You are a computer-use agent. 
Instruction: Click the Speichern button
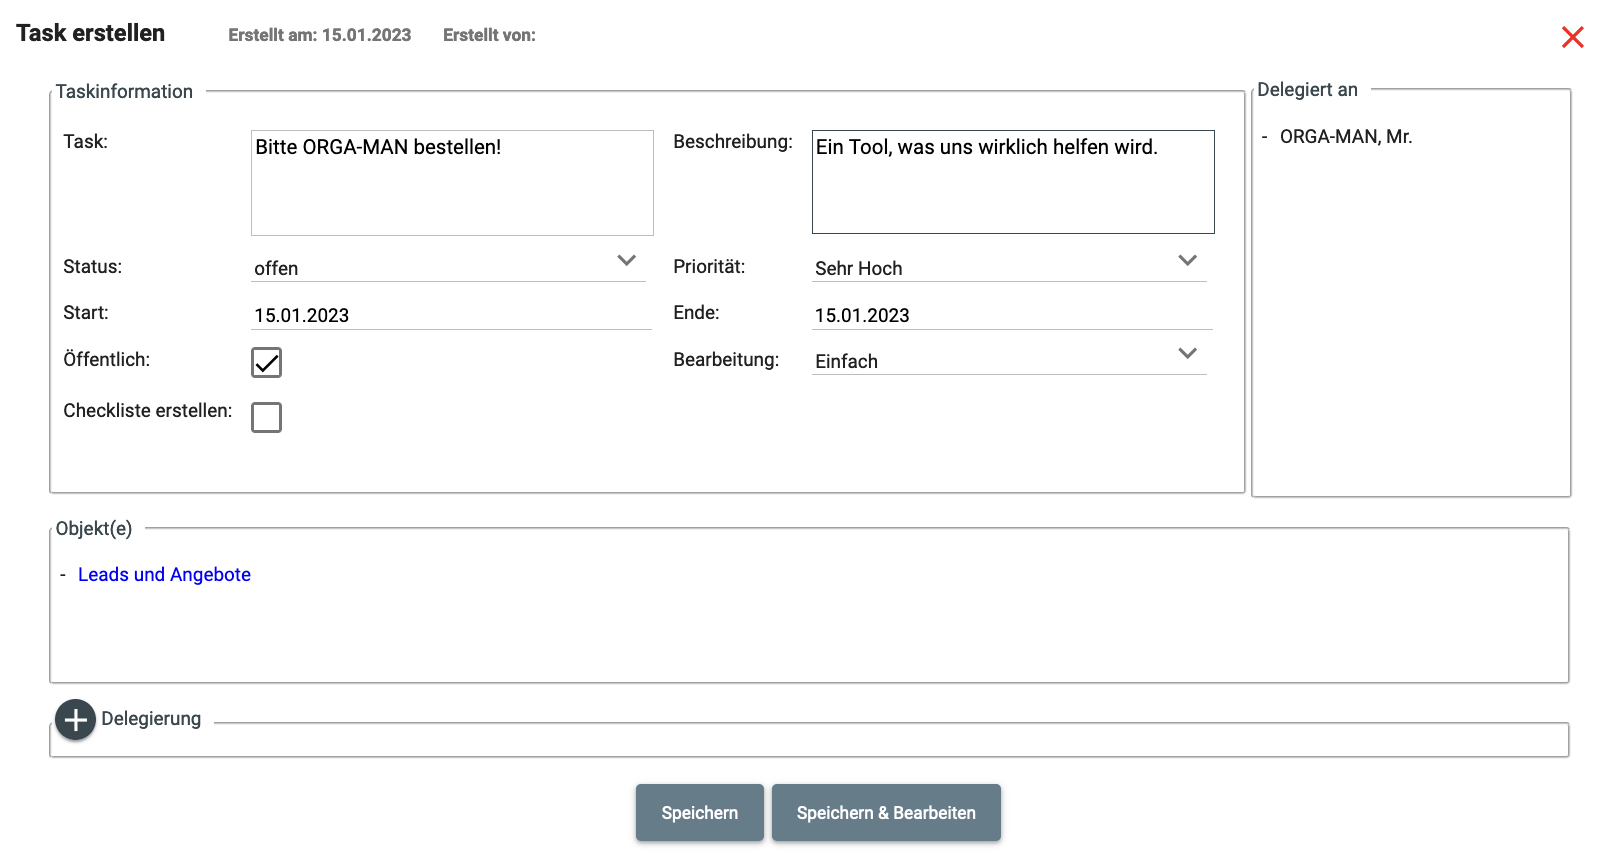coord(700,812)
